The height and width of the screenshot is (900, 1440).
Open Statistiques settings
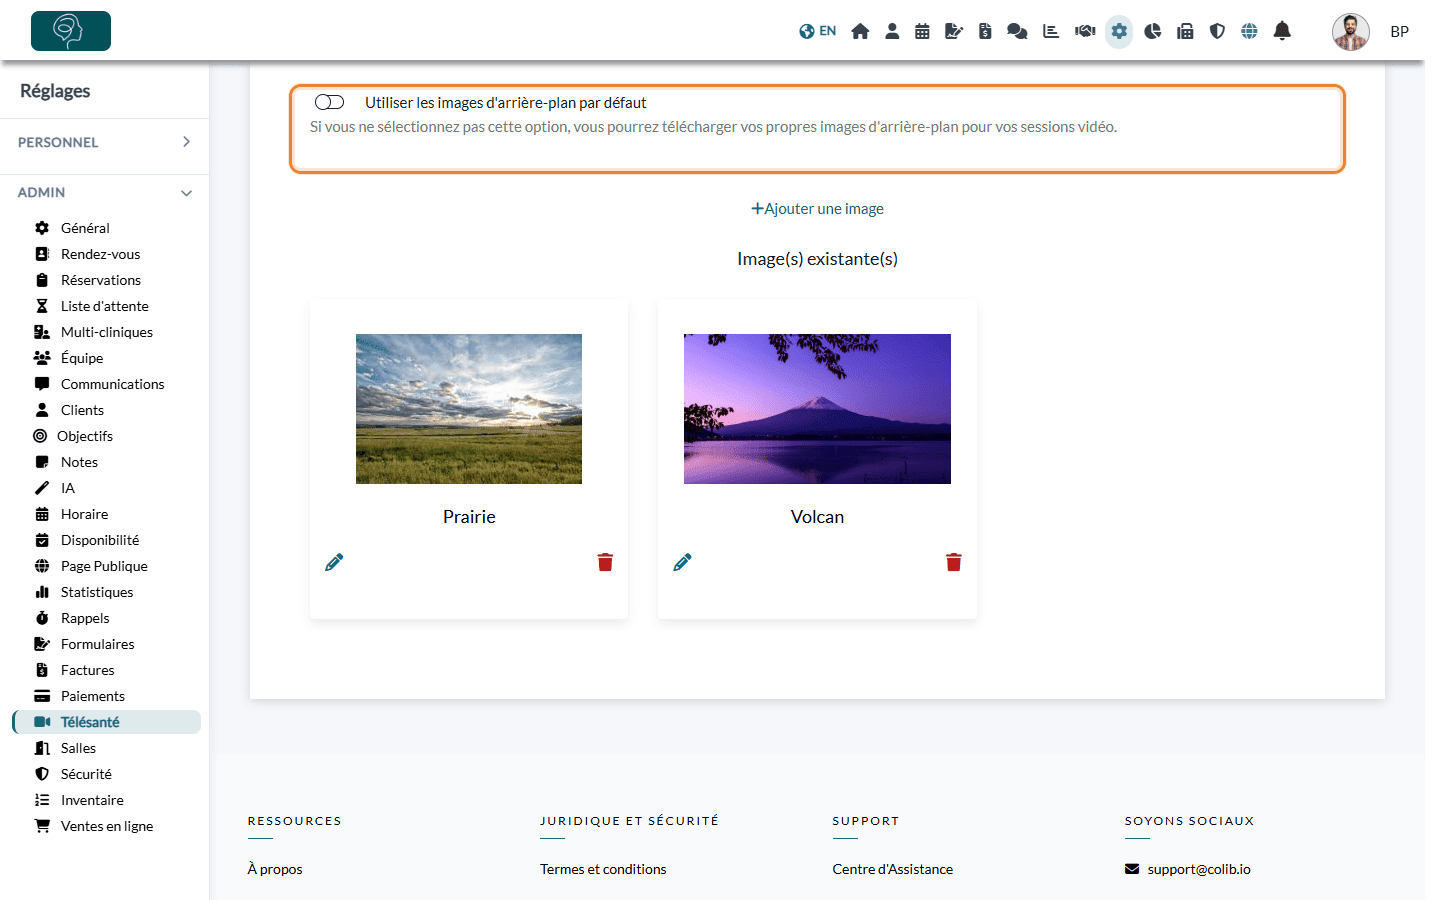(97, 592)
